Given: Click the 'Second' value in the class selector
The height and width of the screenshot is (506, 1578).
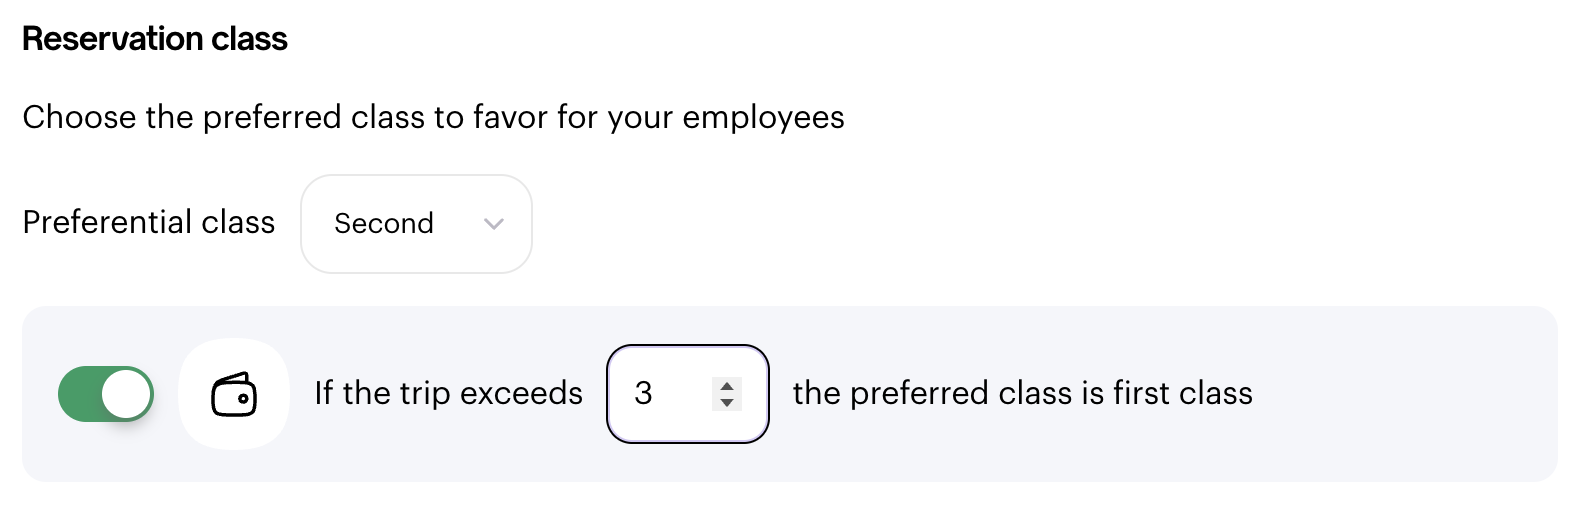Looking at the screenshot, I should pyautogui.click(x=384, y=223).
